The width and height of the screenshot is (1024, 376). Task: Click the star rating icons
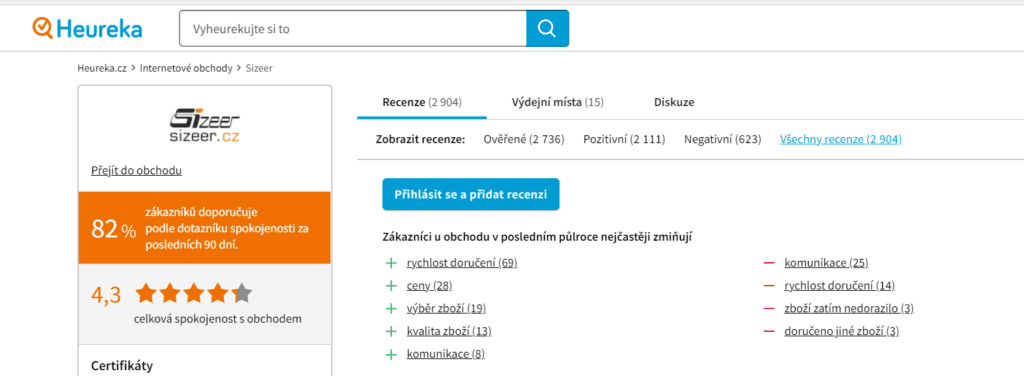[193, 294]
